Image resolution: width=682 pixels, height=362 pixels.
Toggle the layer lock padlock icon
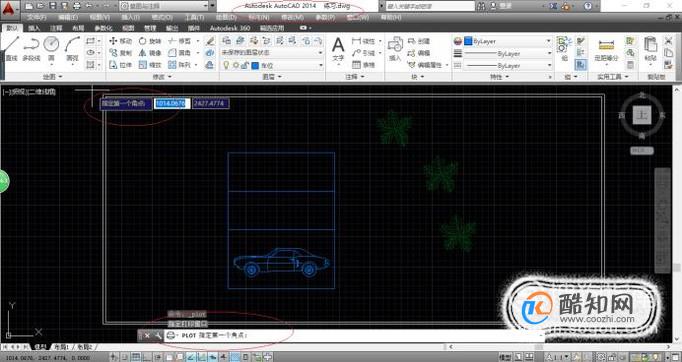tap(245, 65)
